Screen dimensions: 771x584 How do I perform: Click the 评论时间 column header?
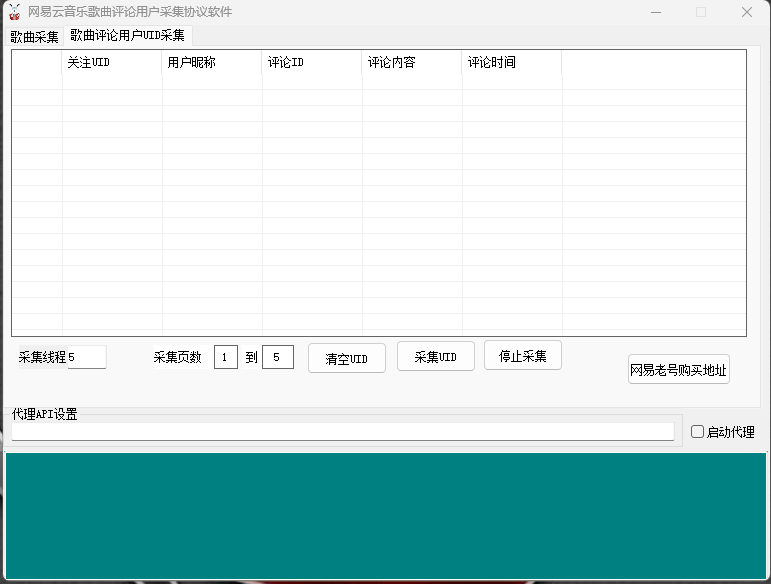(x=511, y=62)
